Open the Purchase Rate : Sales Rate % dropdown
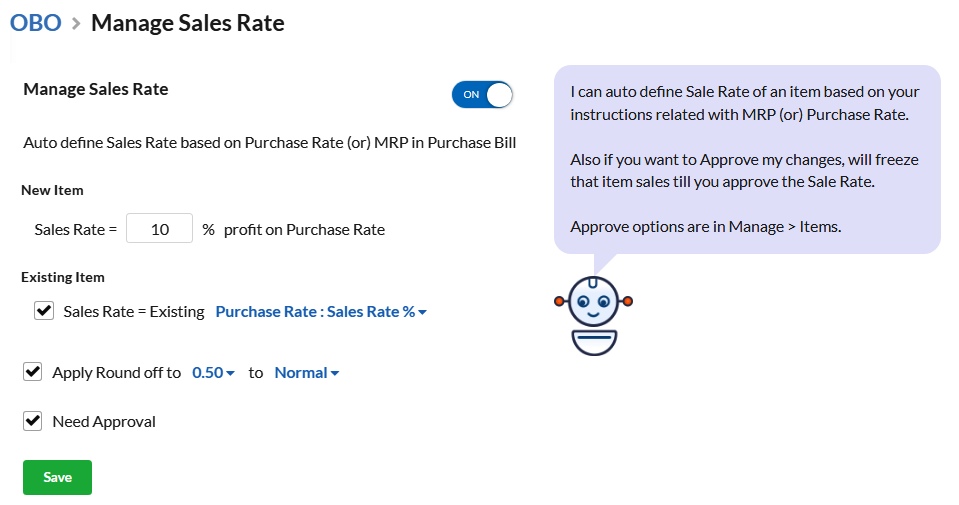This screenshot has width=959, height=505. click(321, 312)
